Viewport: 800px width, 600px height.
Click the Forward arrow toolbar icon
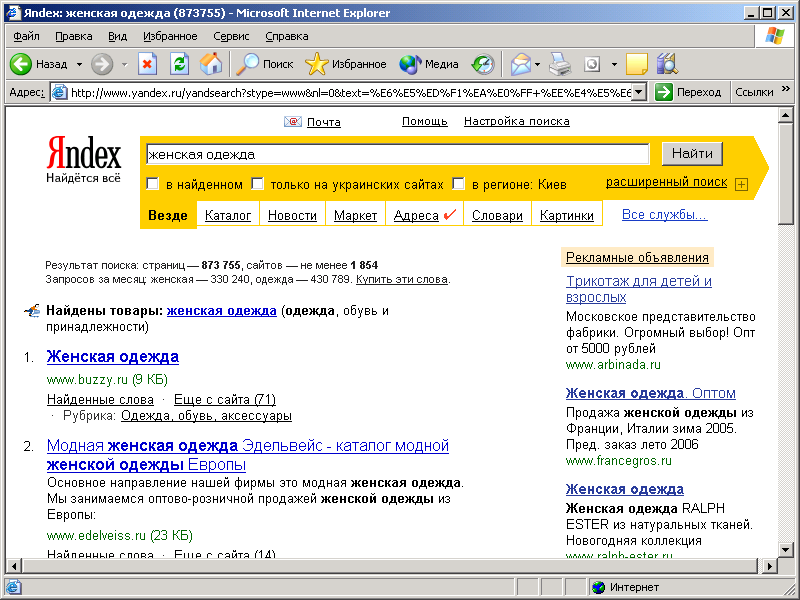coord(102,64)
